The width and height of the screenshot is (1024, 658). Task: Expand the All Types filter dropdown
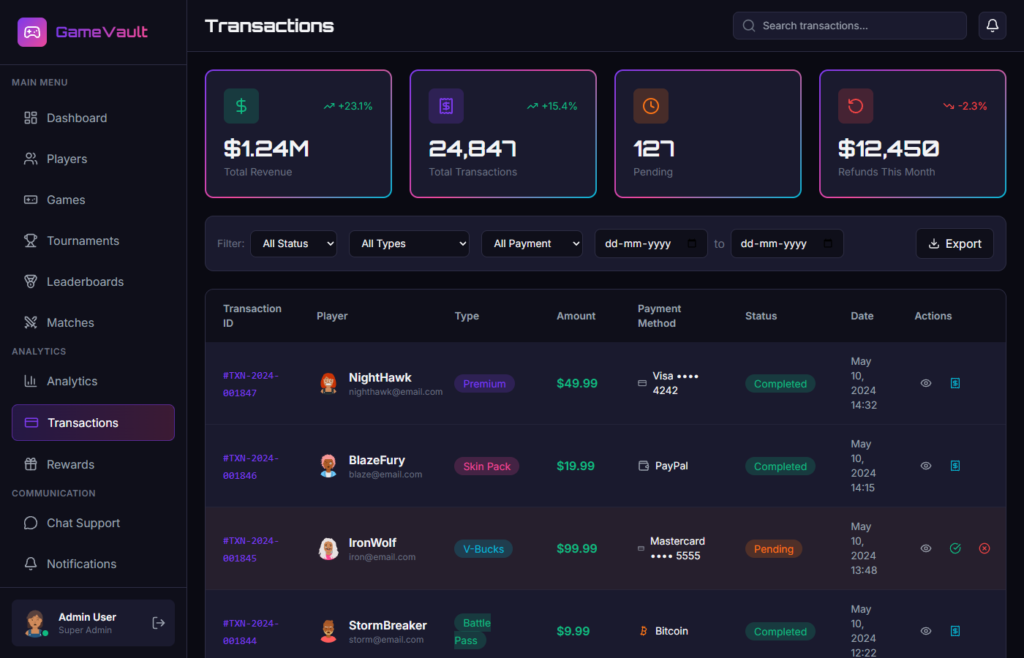point(409,243)
